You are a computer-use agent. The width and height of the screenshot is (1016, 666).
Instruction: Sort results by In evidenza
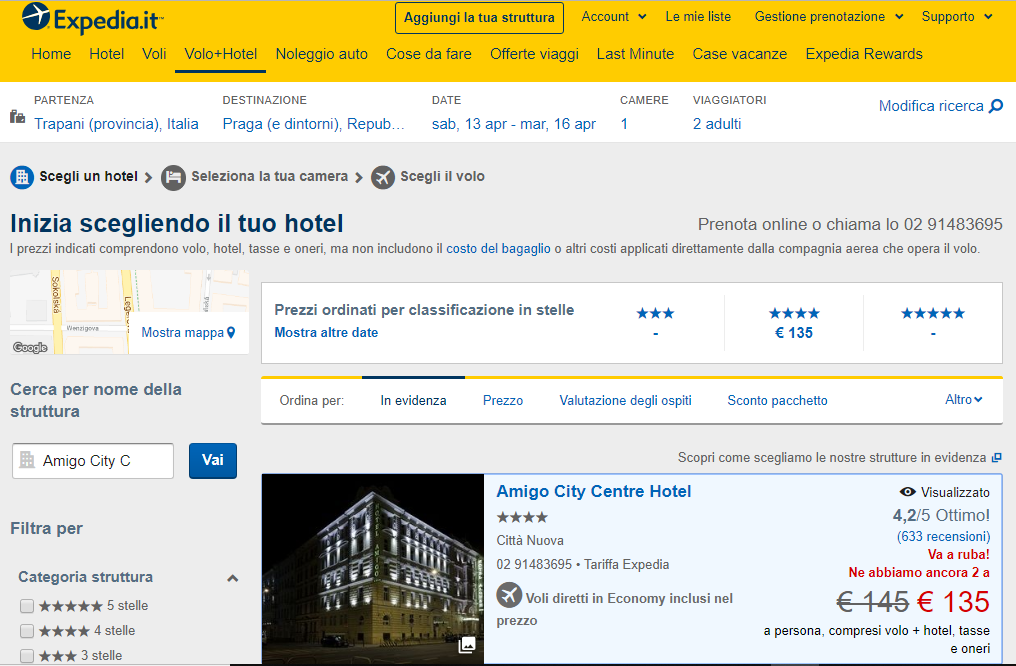[x=413, y=400]
